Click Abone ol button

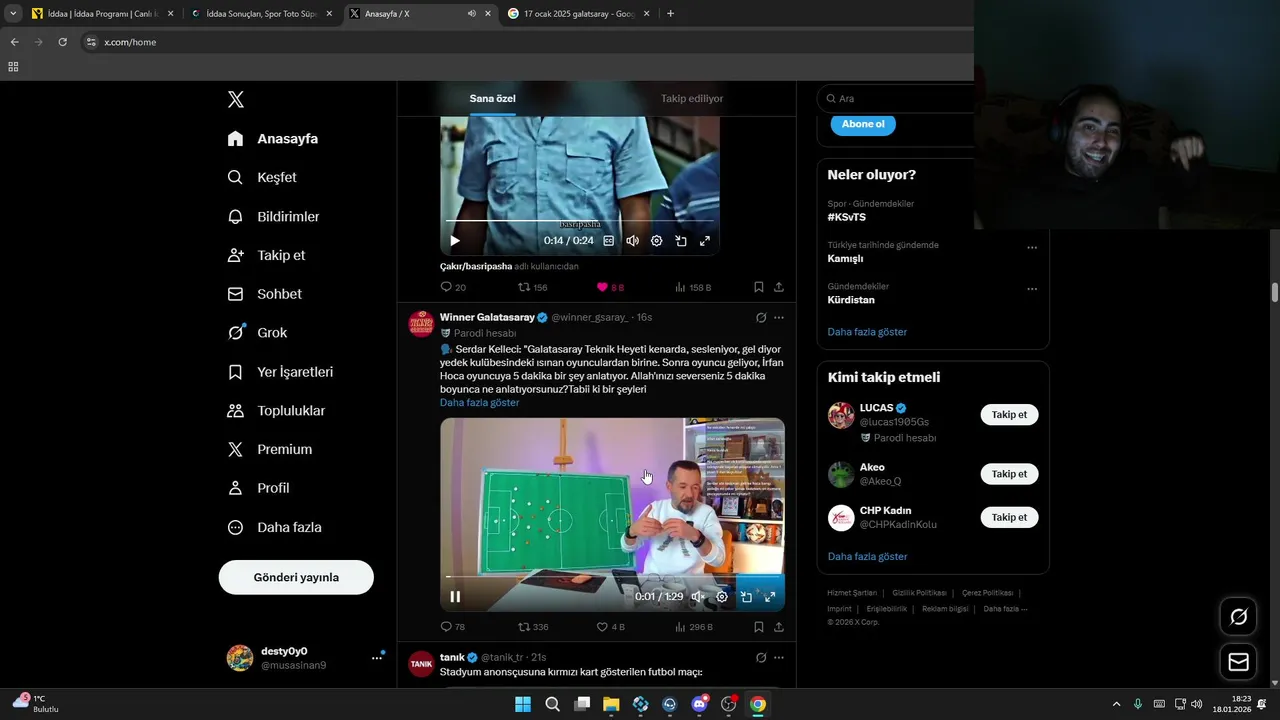863,124
